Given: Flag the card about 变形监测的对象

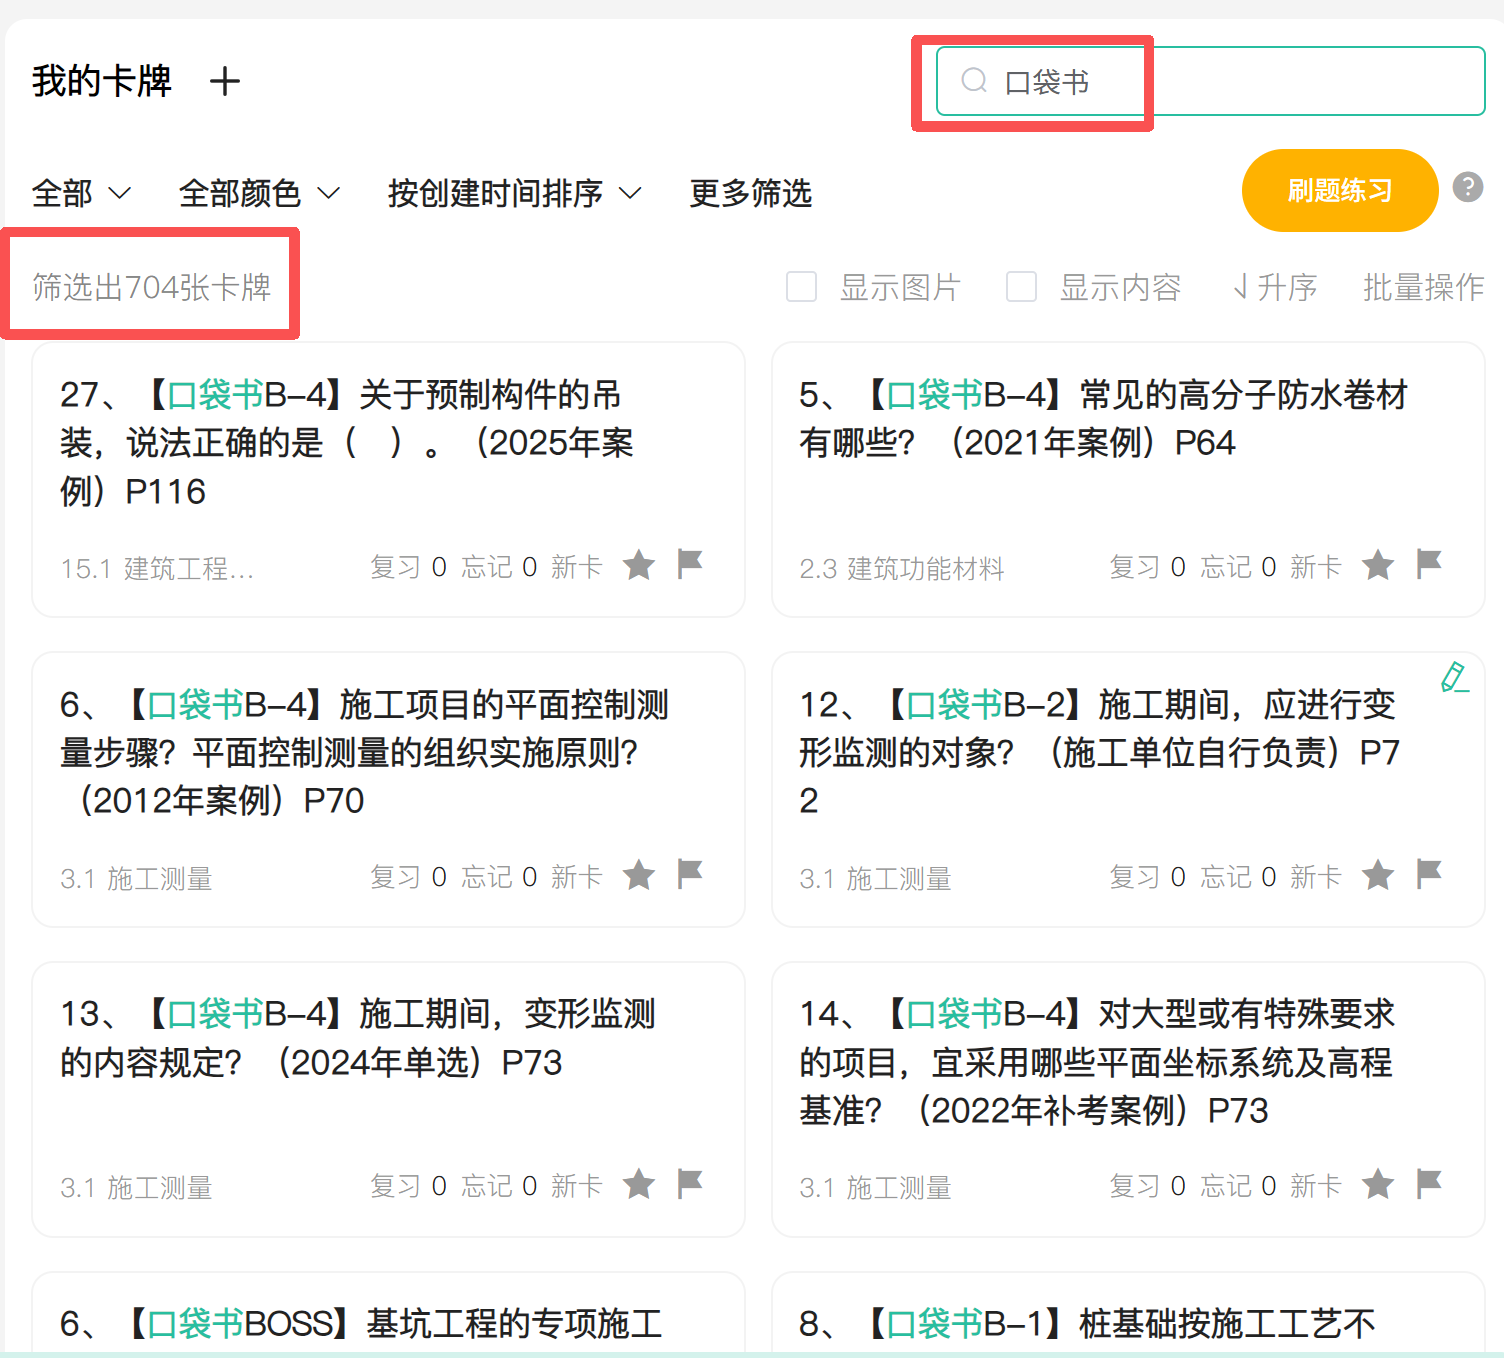Looking at the screenshot, I should click(1429, 874).
